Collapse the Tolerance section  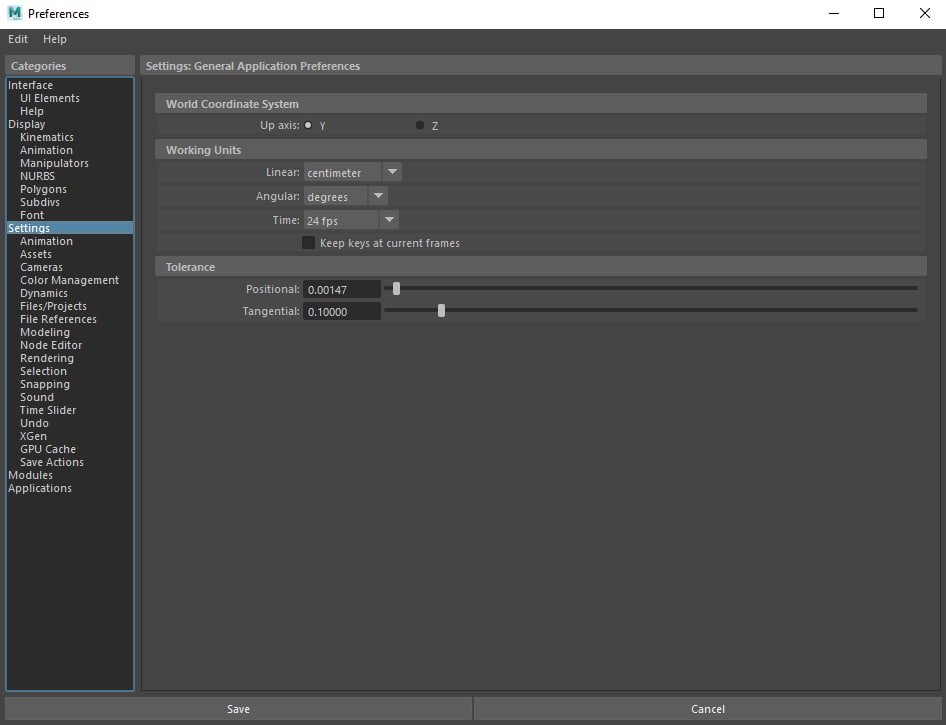541,267
